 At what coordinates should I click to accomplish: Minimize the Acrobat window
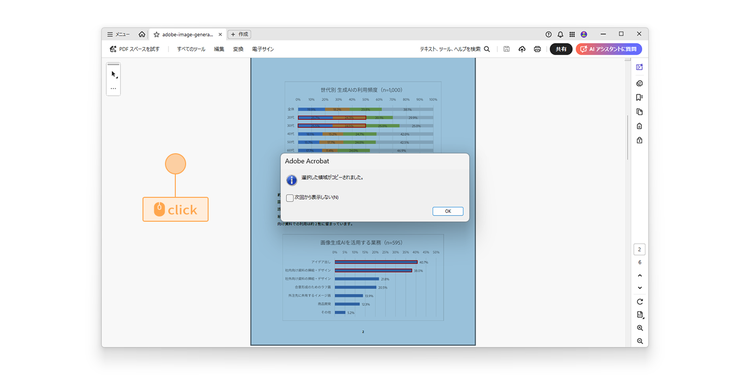[603, 34]
